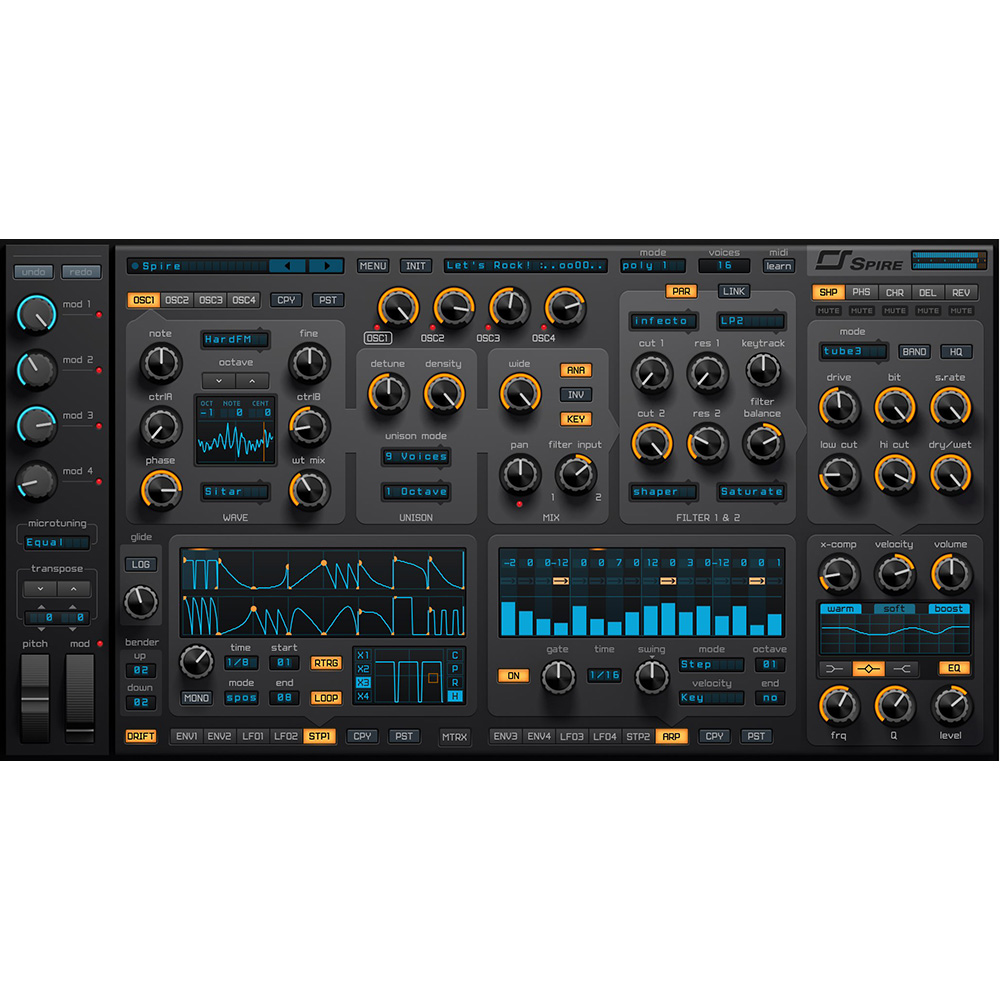Open the MTRX modulation matrix
This screenshot has height=1000, width=1000.
455,737
